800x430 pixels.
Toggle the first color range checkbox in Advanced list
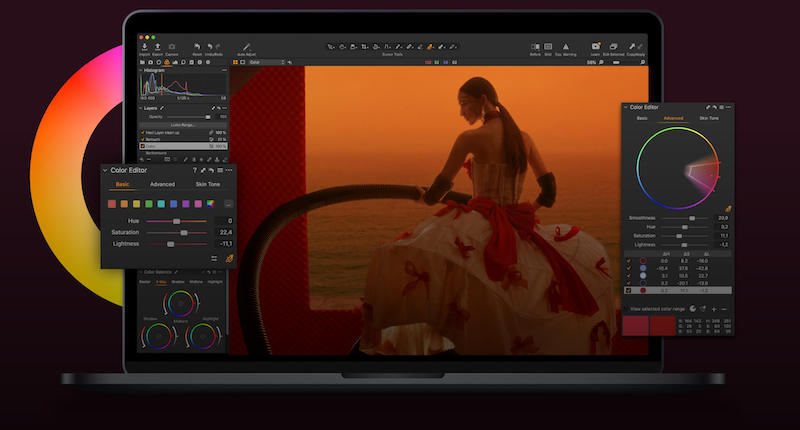[628, 261]
